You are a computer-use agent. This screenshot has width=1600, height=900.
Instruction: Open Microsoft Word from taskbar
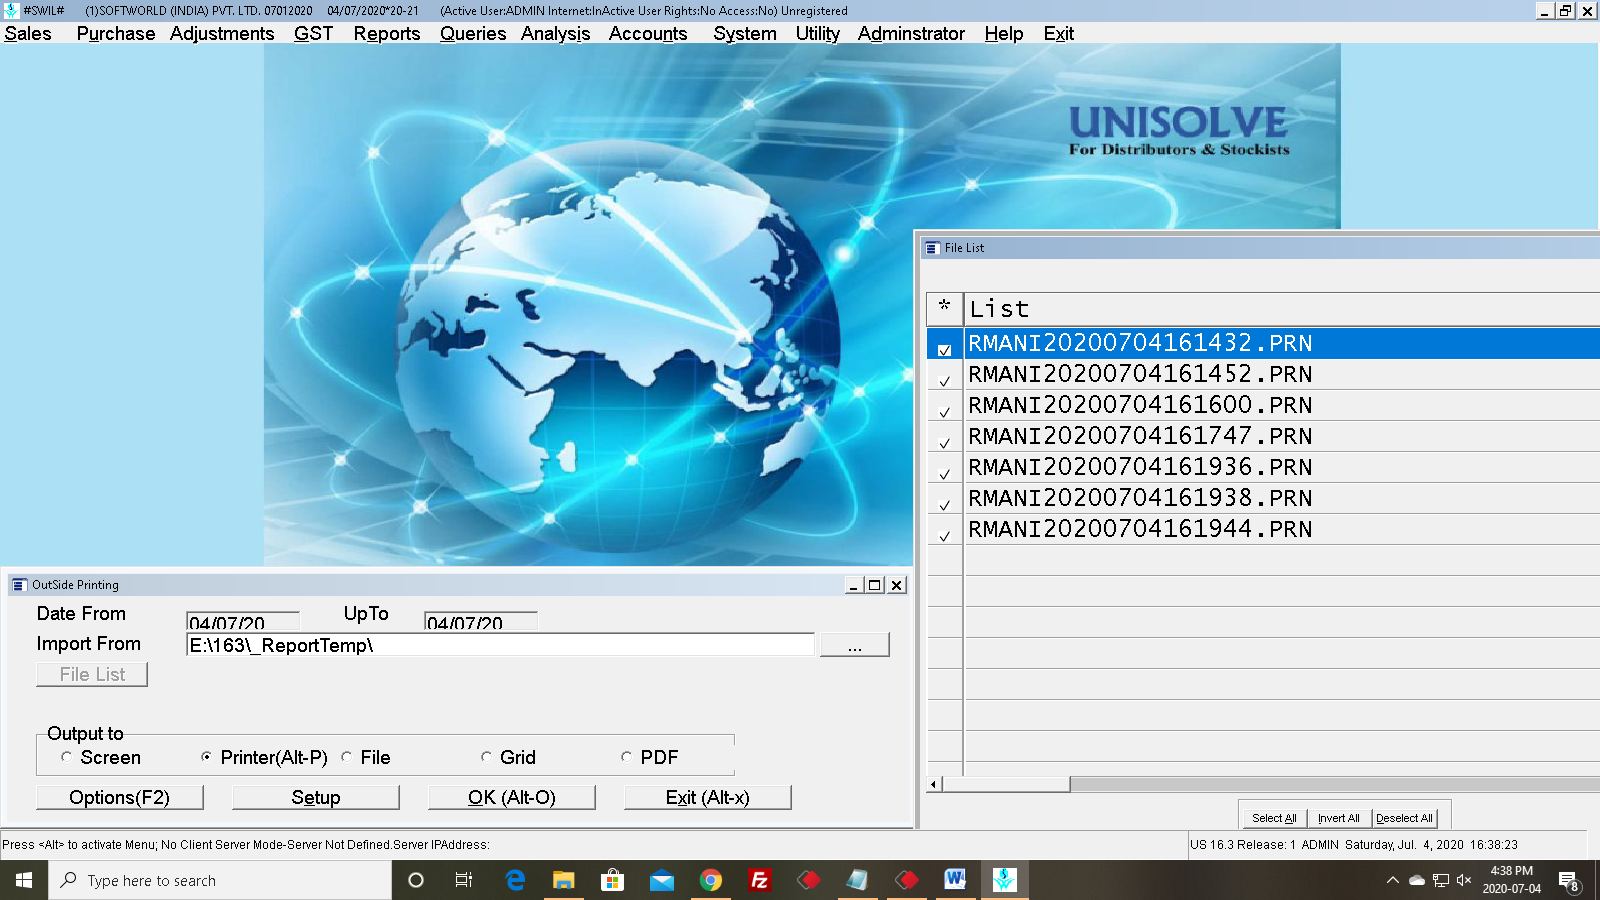[955, 880]
